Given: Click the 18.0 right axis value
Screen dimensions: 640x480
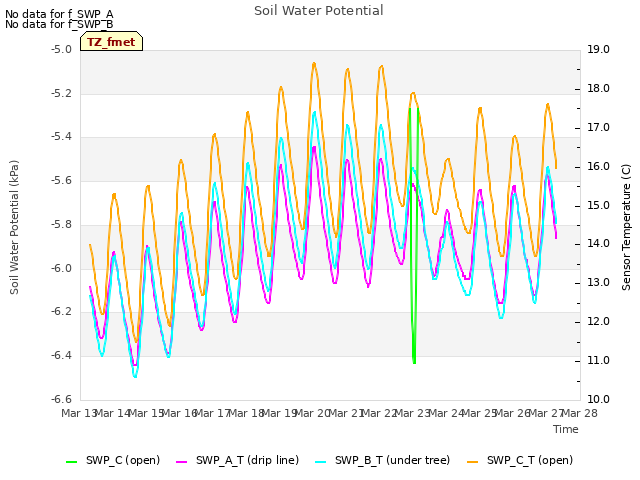Looking at the screenshot, I should (598, 89).
